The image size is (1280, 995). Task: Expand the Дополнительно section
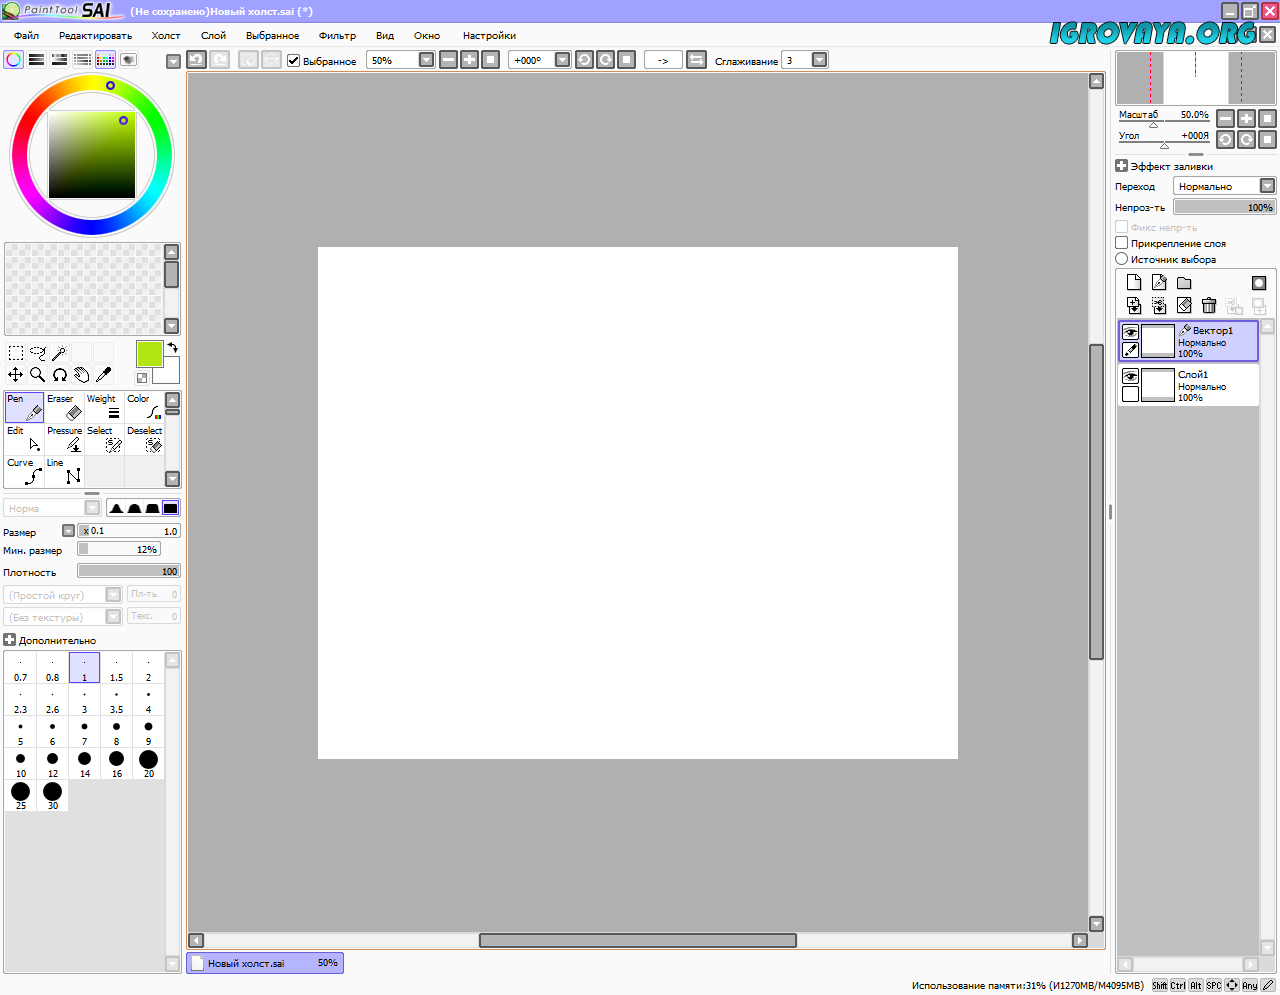pos(10,640)
